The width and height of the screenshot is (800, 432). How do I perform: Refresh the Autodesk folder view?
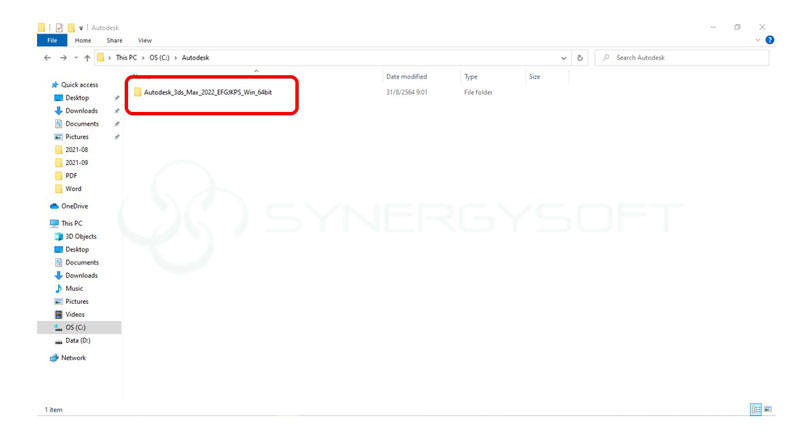[580, 58]
